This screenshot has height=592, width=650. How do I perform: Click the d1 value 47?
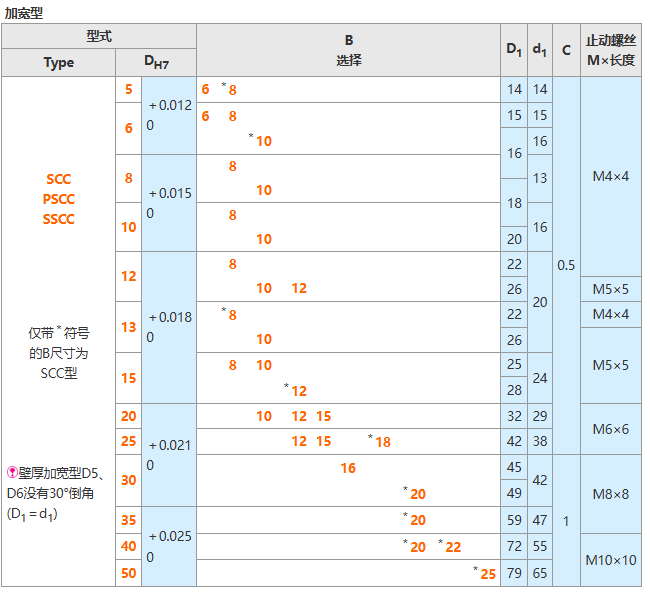pyautogui.click(x=540, y=520)
